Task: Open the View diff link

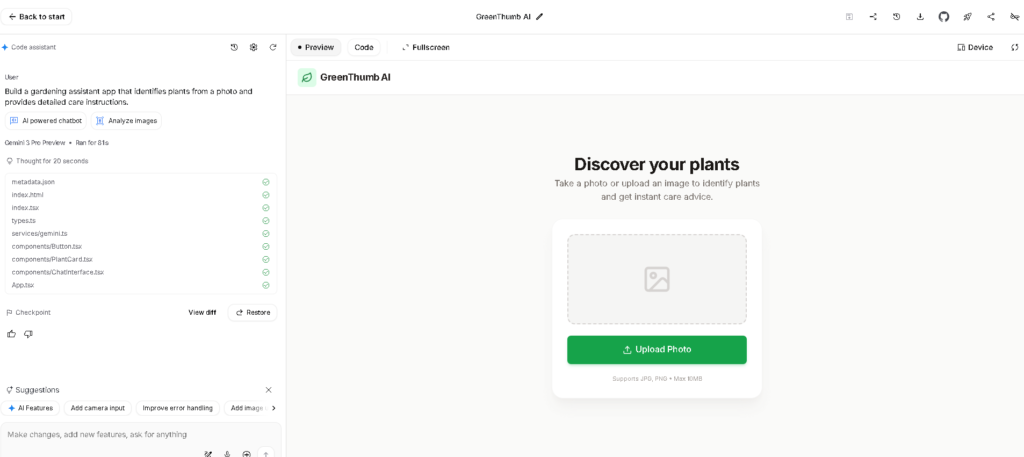Action: point(202,312)
